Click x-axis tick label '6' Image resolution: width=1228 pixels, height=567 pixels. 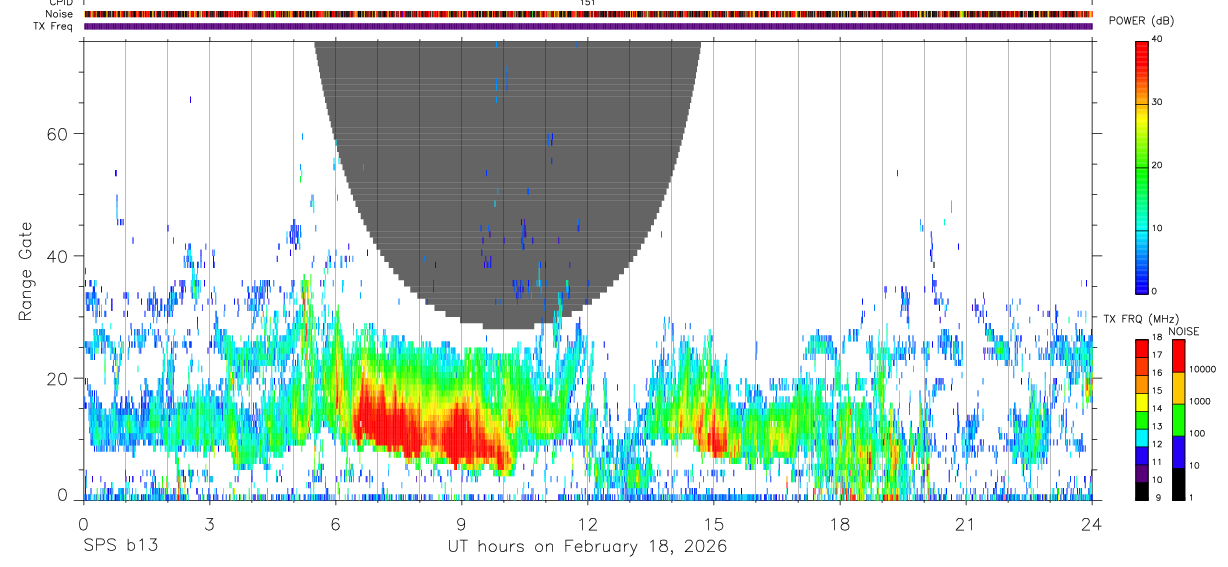coord(336,523)
